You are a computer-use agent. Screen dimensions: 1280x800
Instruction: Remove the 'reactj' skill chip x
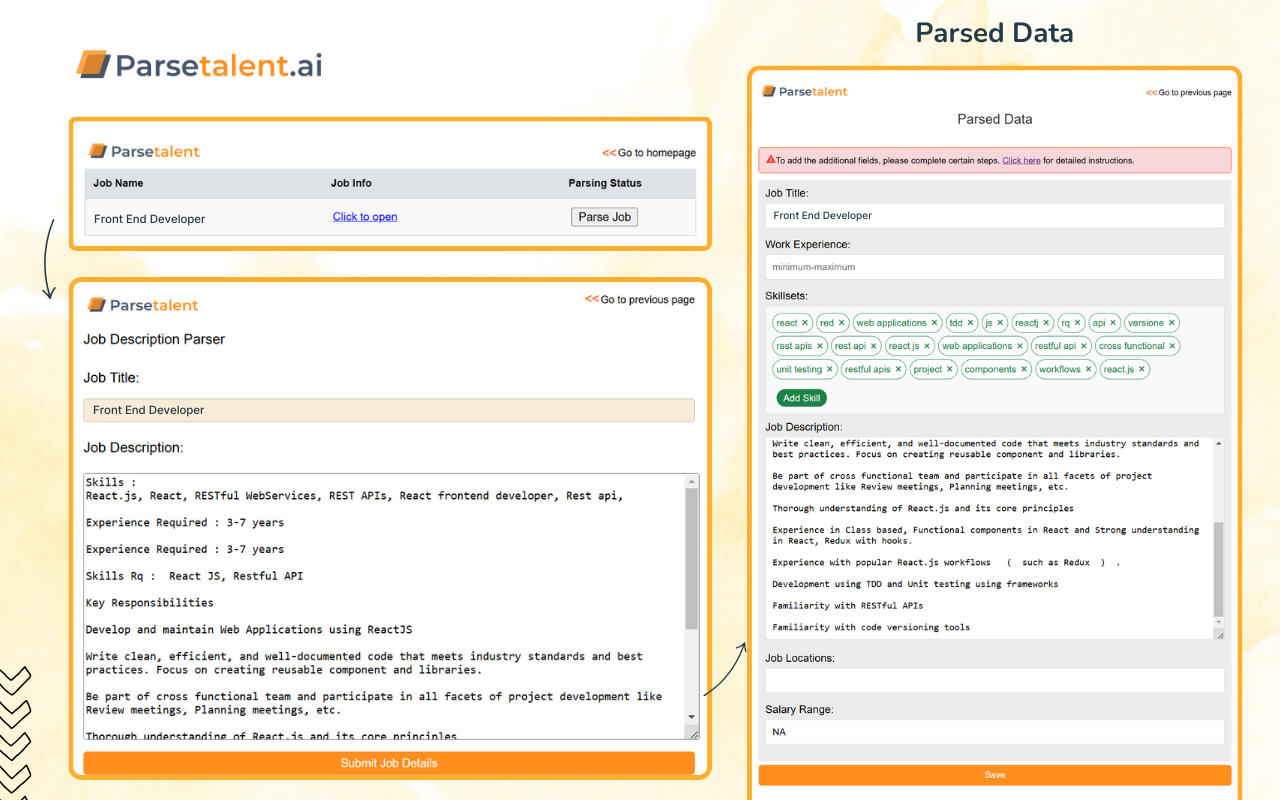(1047, 323)
